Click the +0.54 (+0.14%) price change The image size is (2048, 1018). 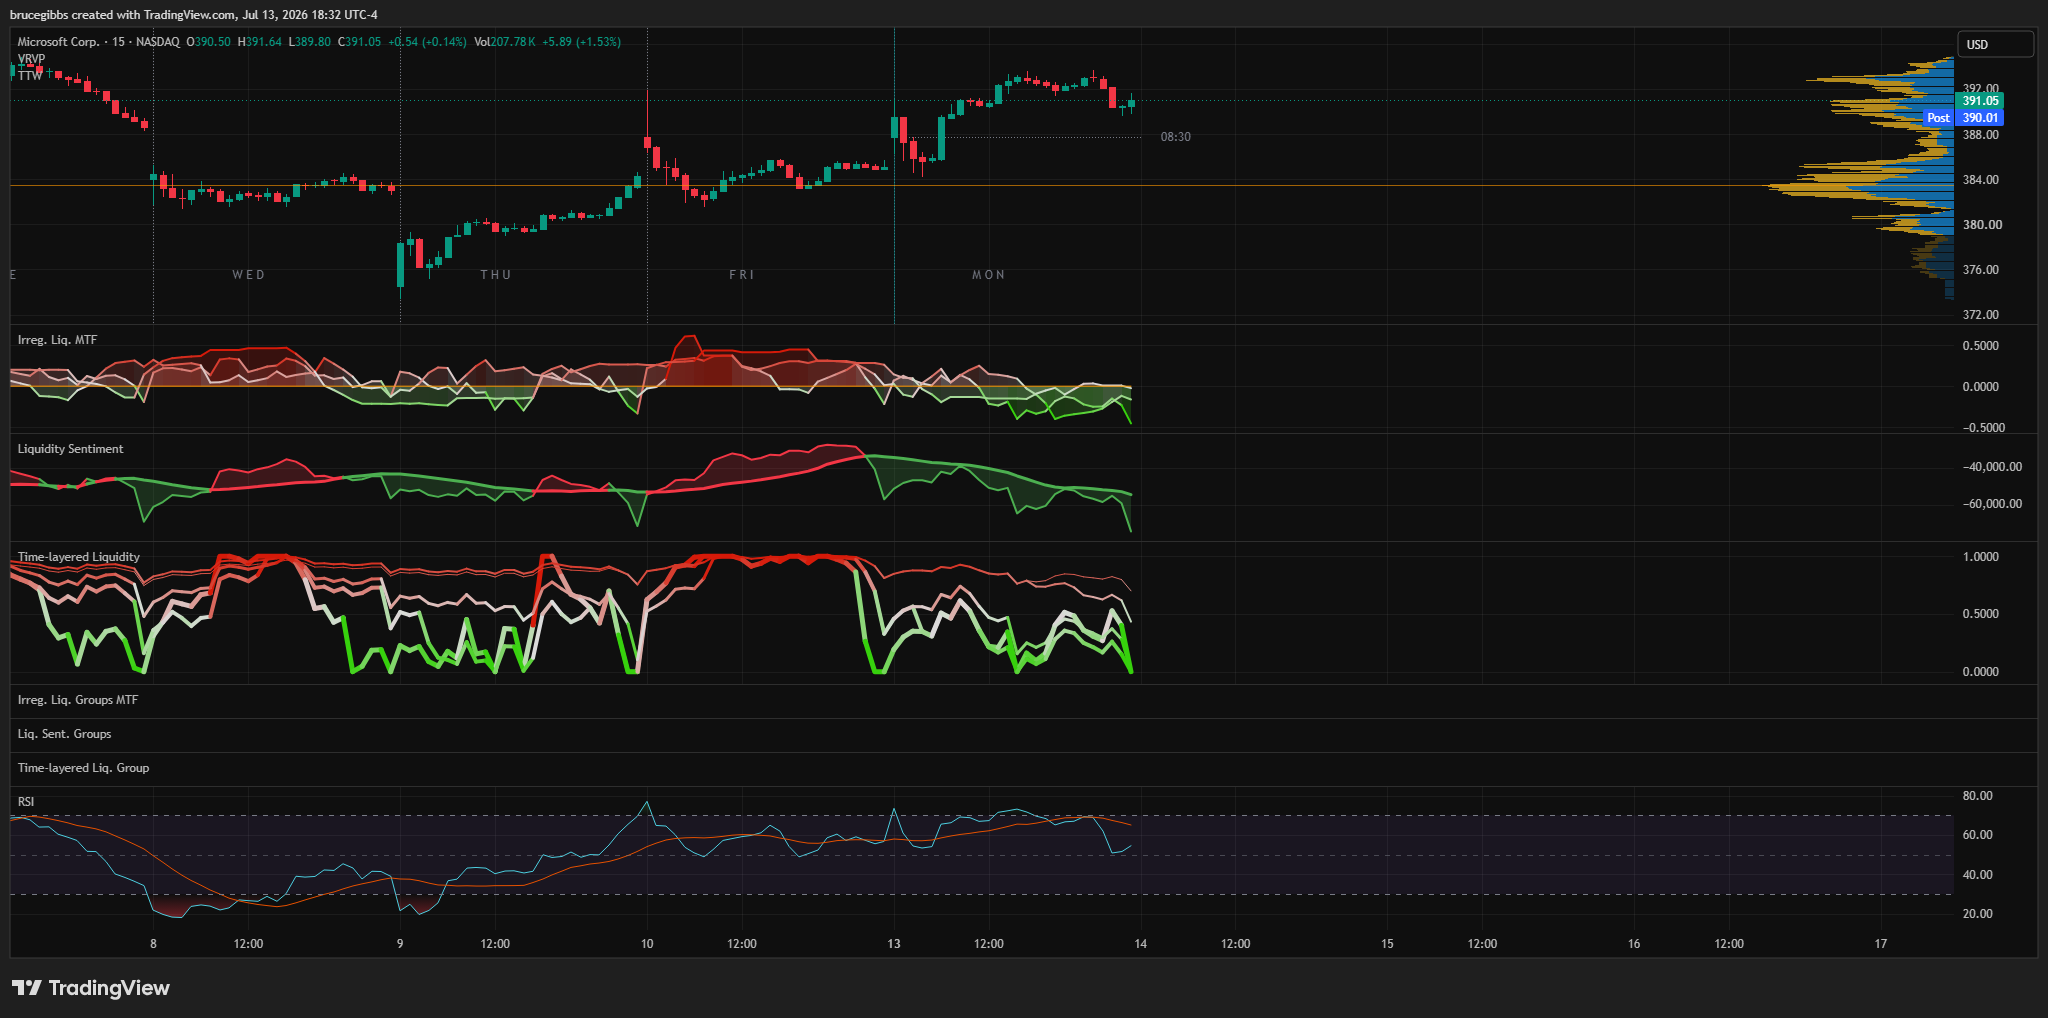click(x=428, y=42)
